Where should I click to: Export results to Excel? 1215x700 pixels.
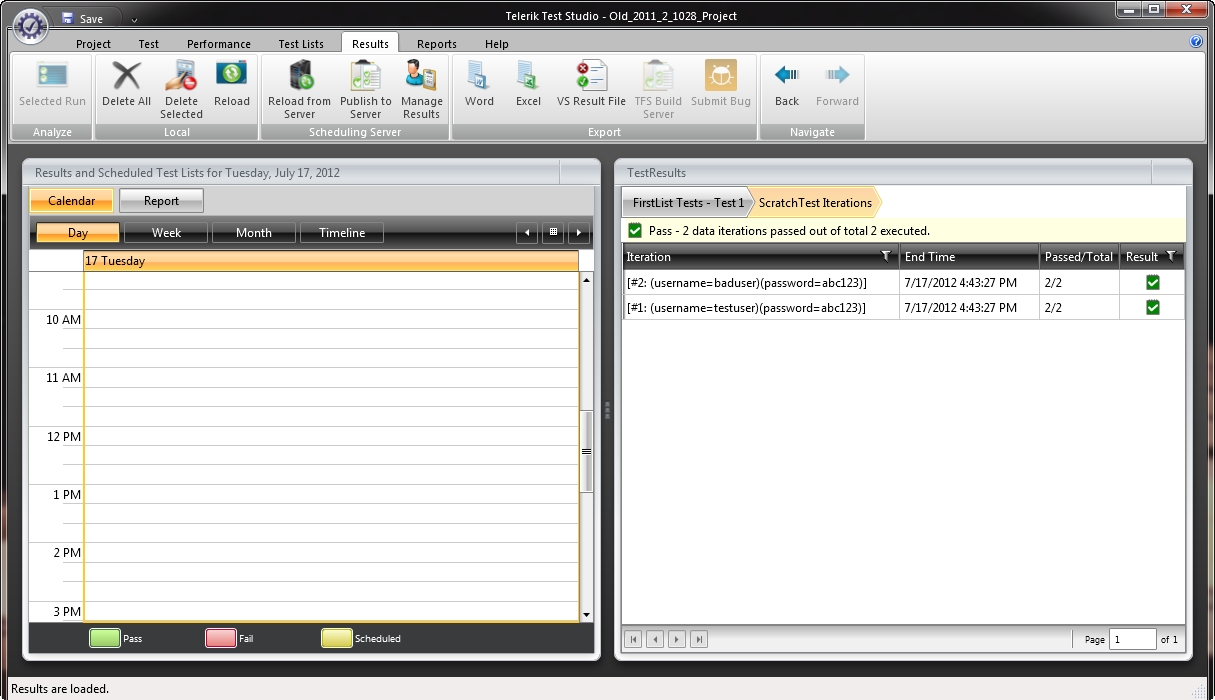pos(528,76)
